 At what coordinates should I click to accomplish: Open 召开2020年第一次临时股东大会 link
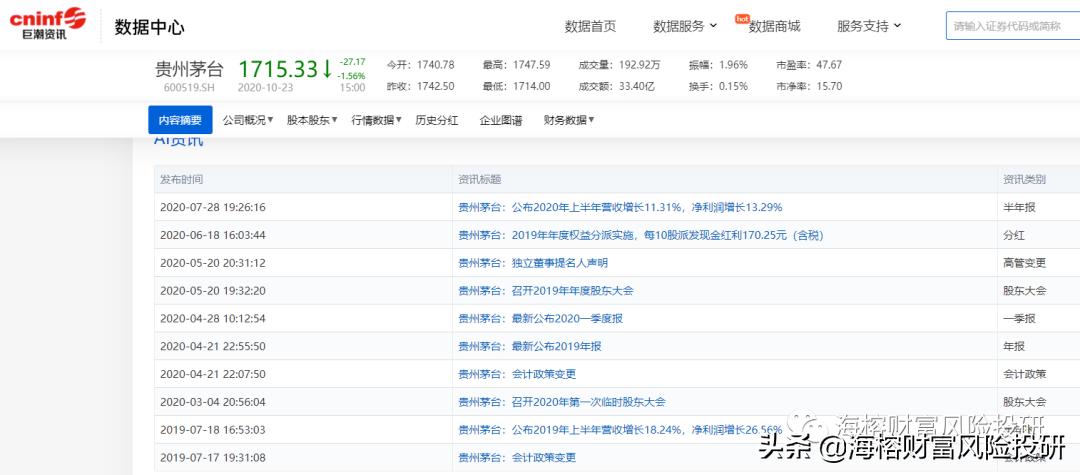pyautogui.click(x=561, y=402)
